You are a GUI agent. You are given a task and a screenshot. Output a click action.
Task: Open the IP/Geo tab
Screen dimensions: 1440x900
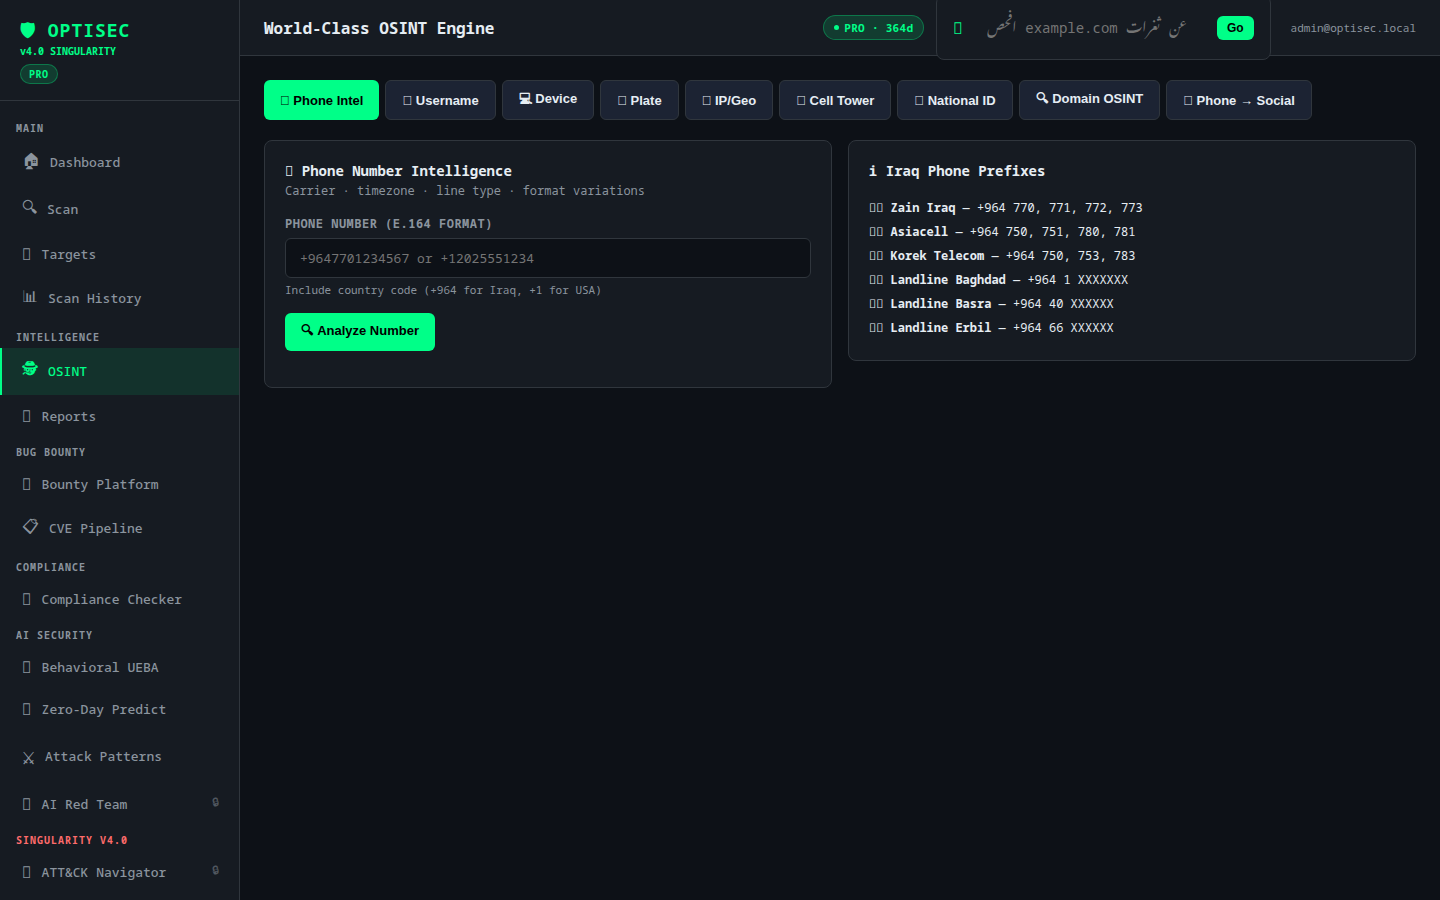point(729,100)
